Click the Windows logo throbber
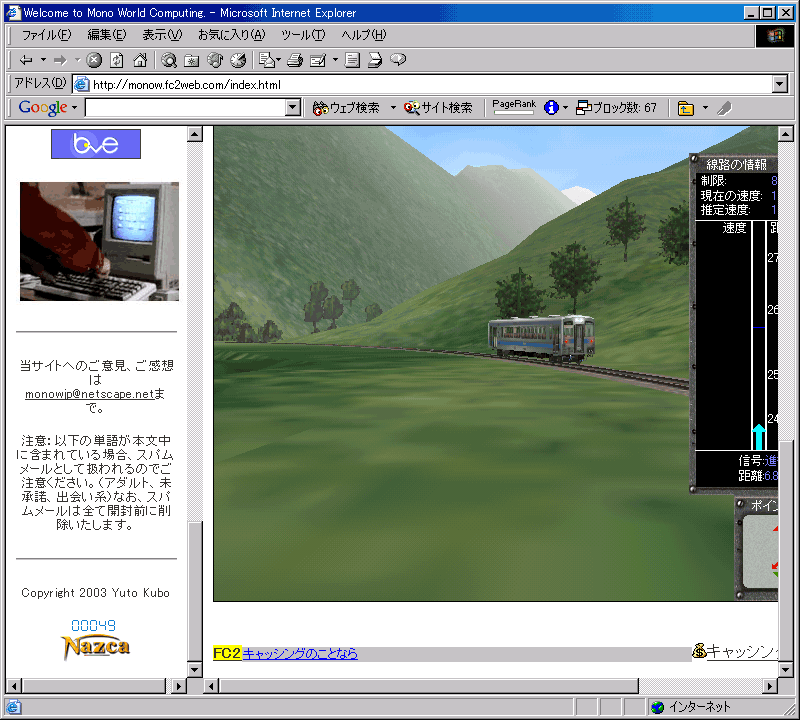 774,36
